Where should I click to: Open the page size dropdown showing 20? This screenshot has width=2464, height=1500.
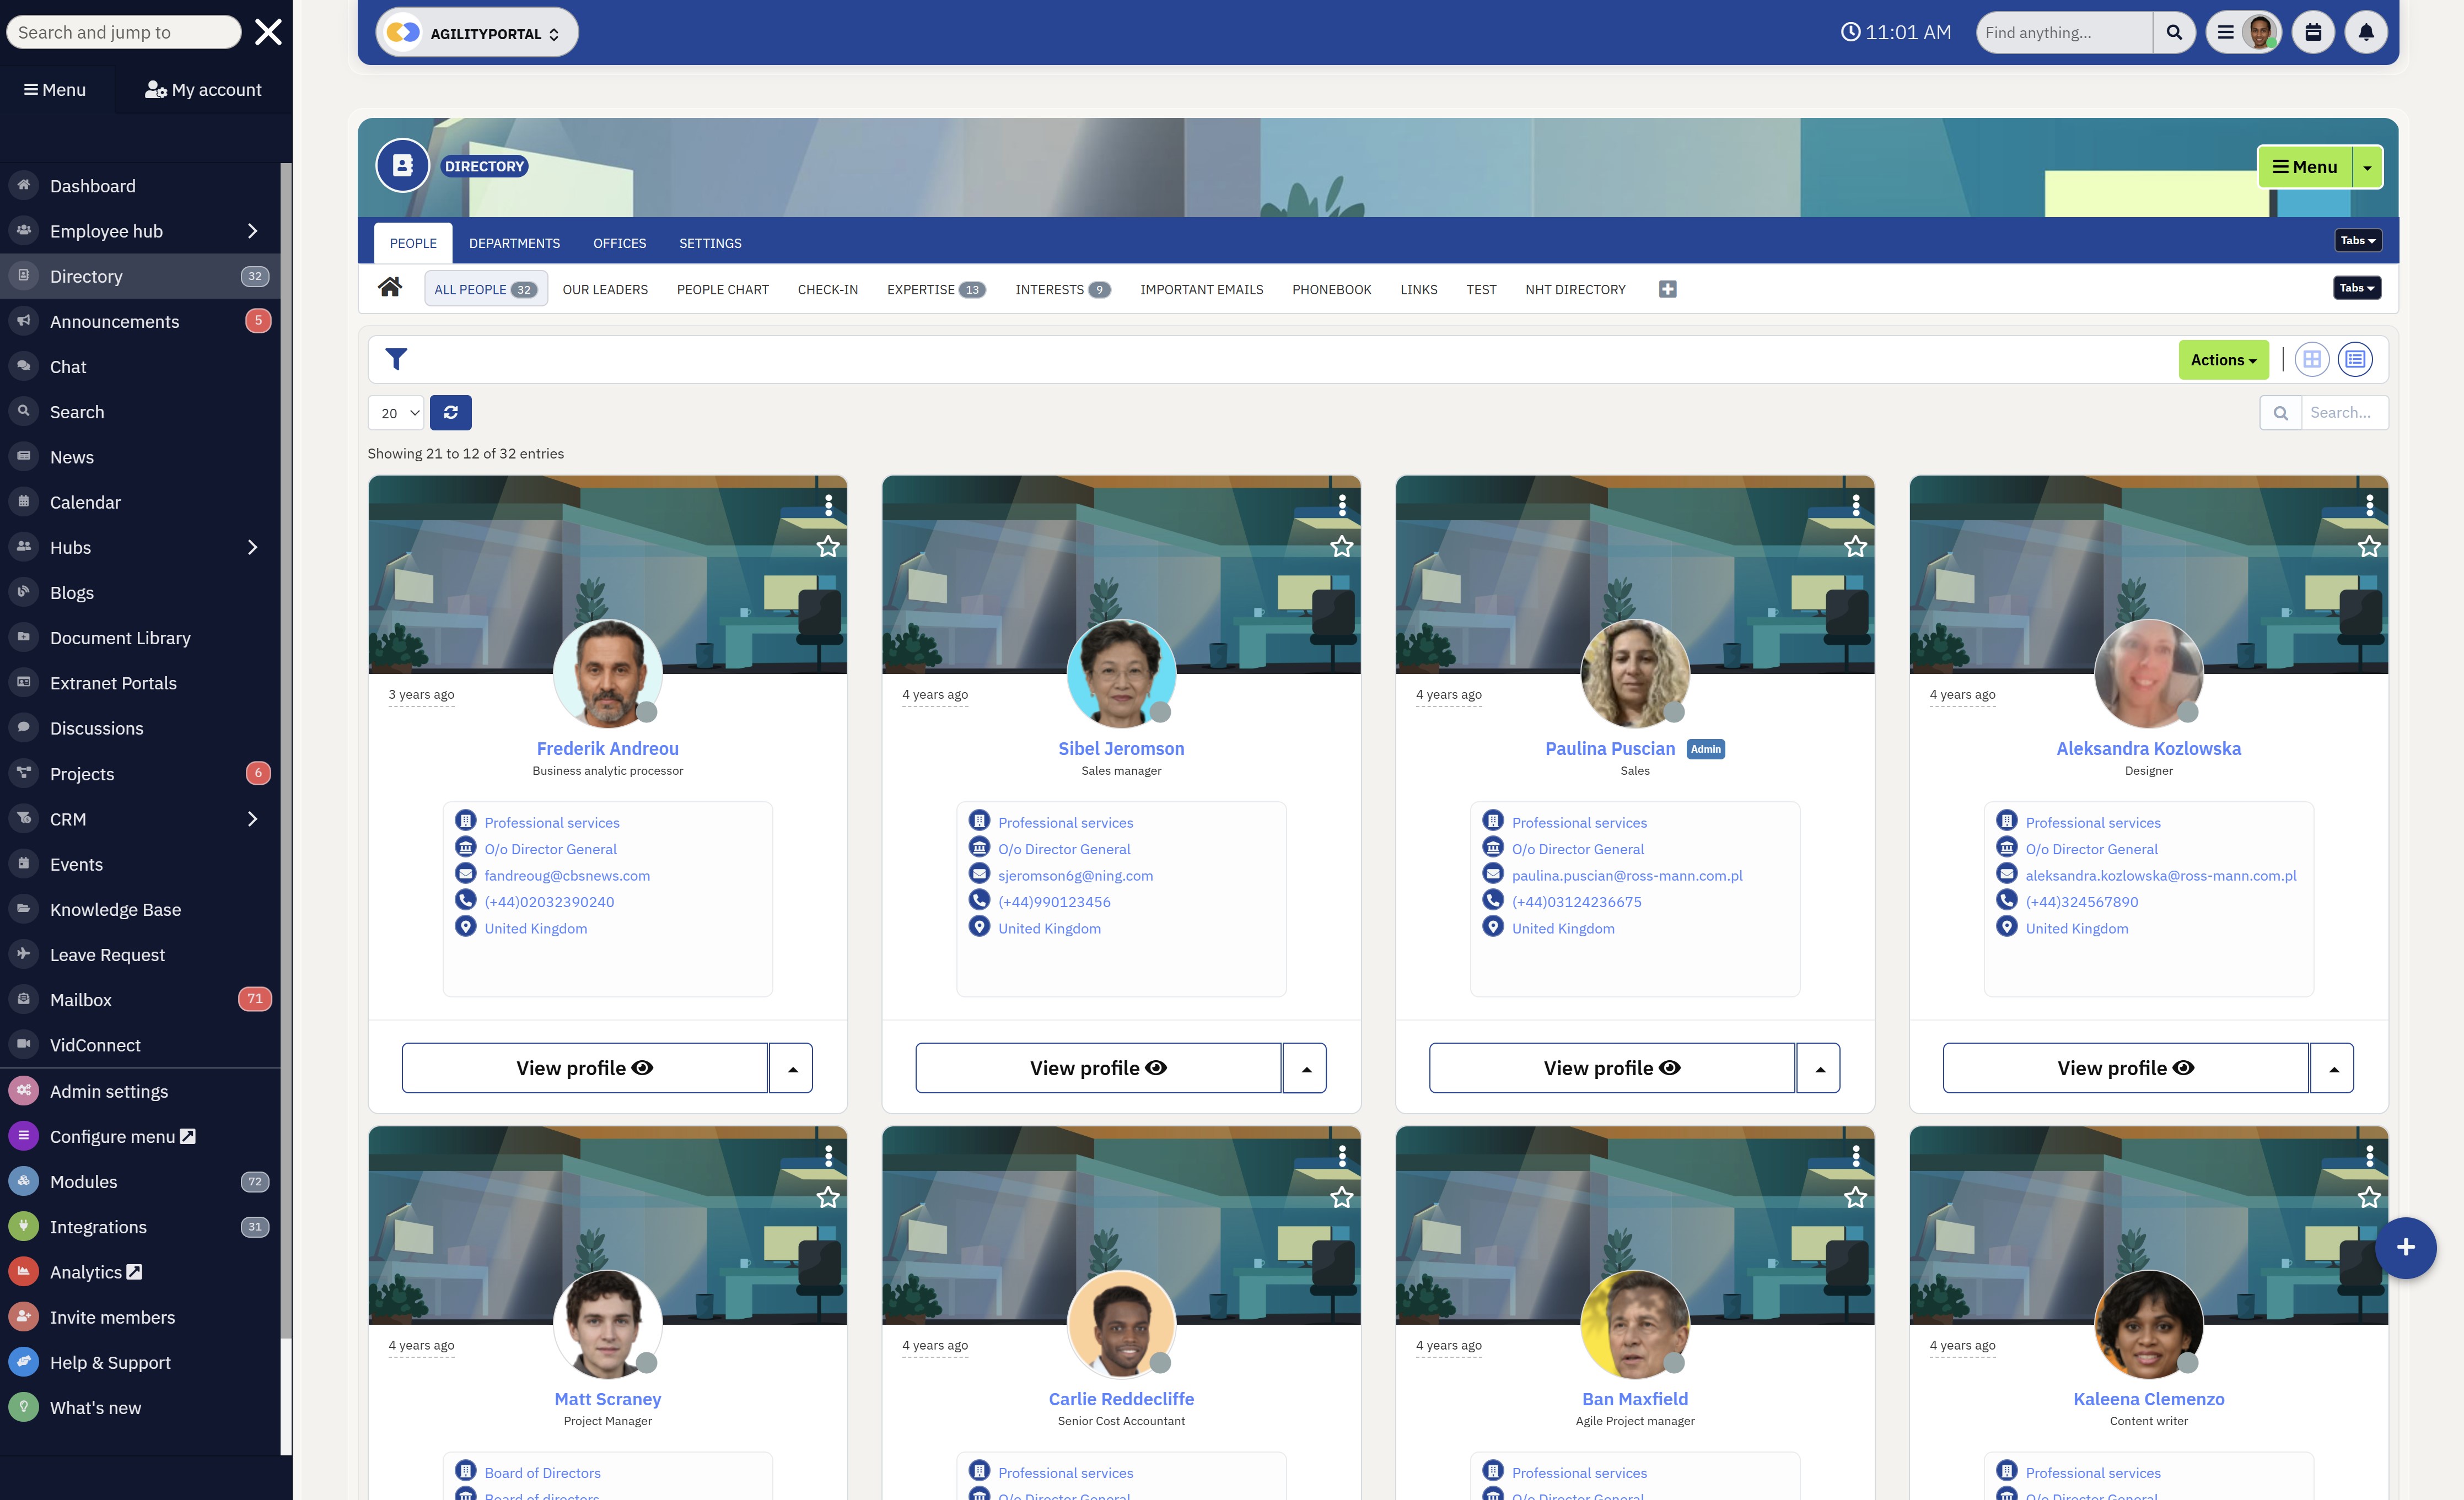[x=397, y=413]
